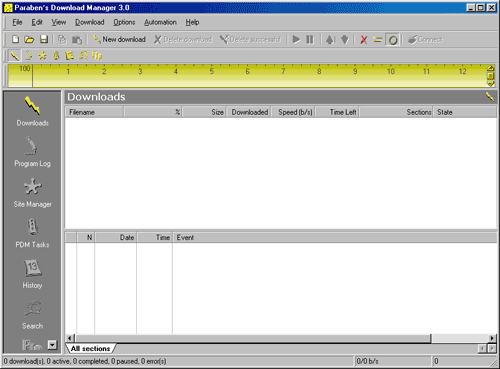500x369 pixels.
Task: Sort by State column header
Action: 465,112
